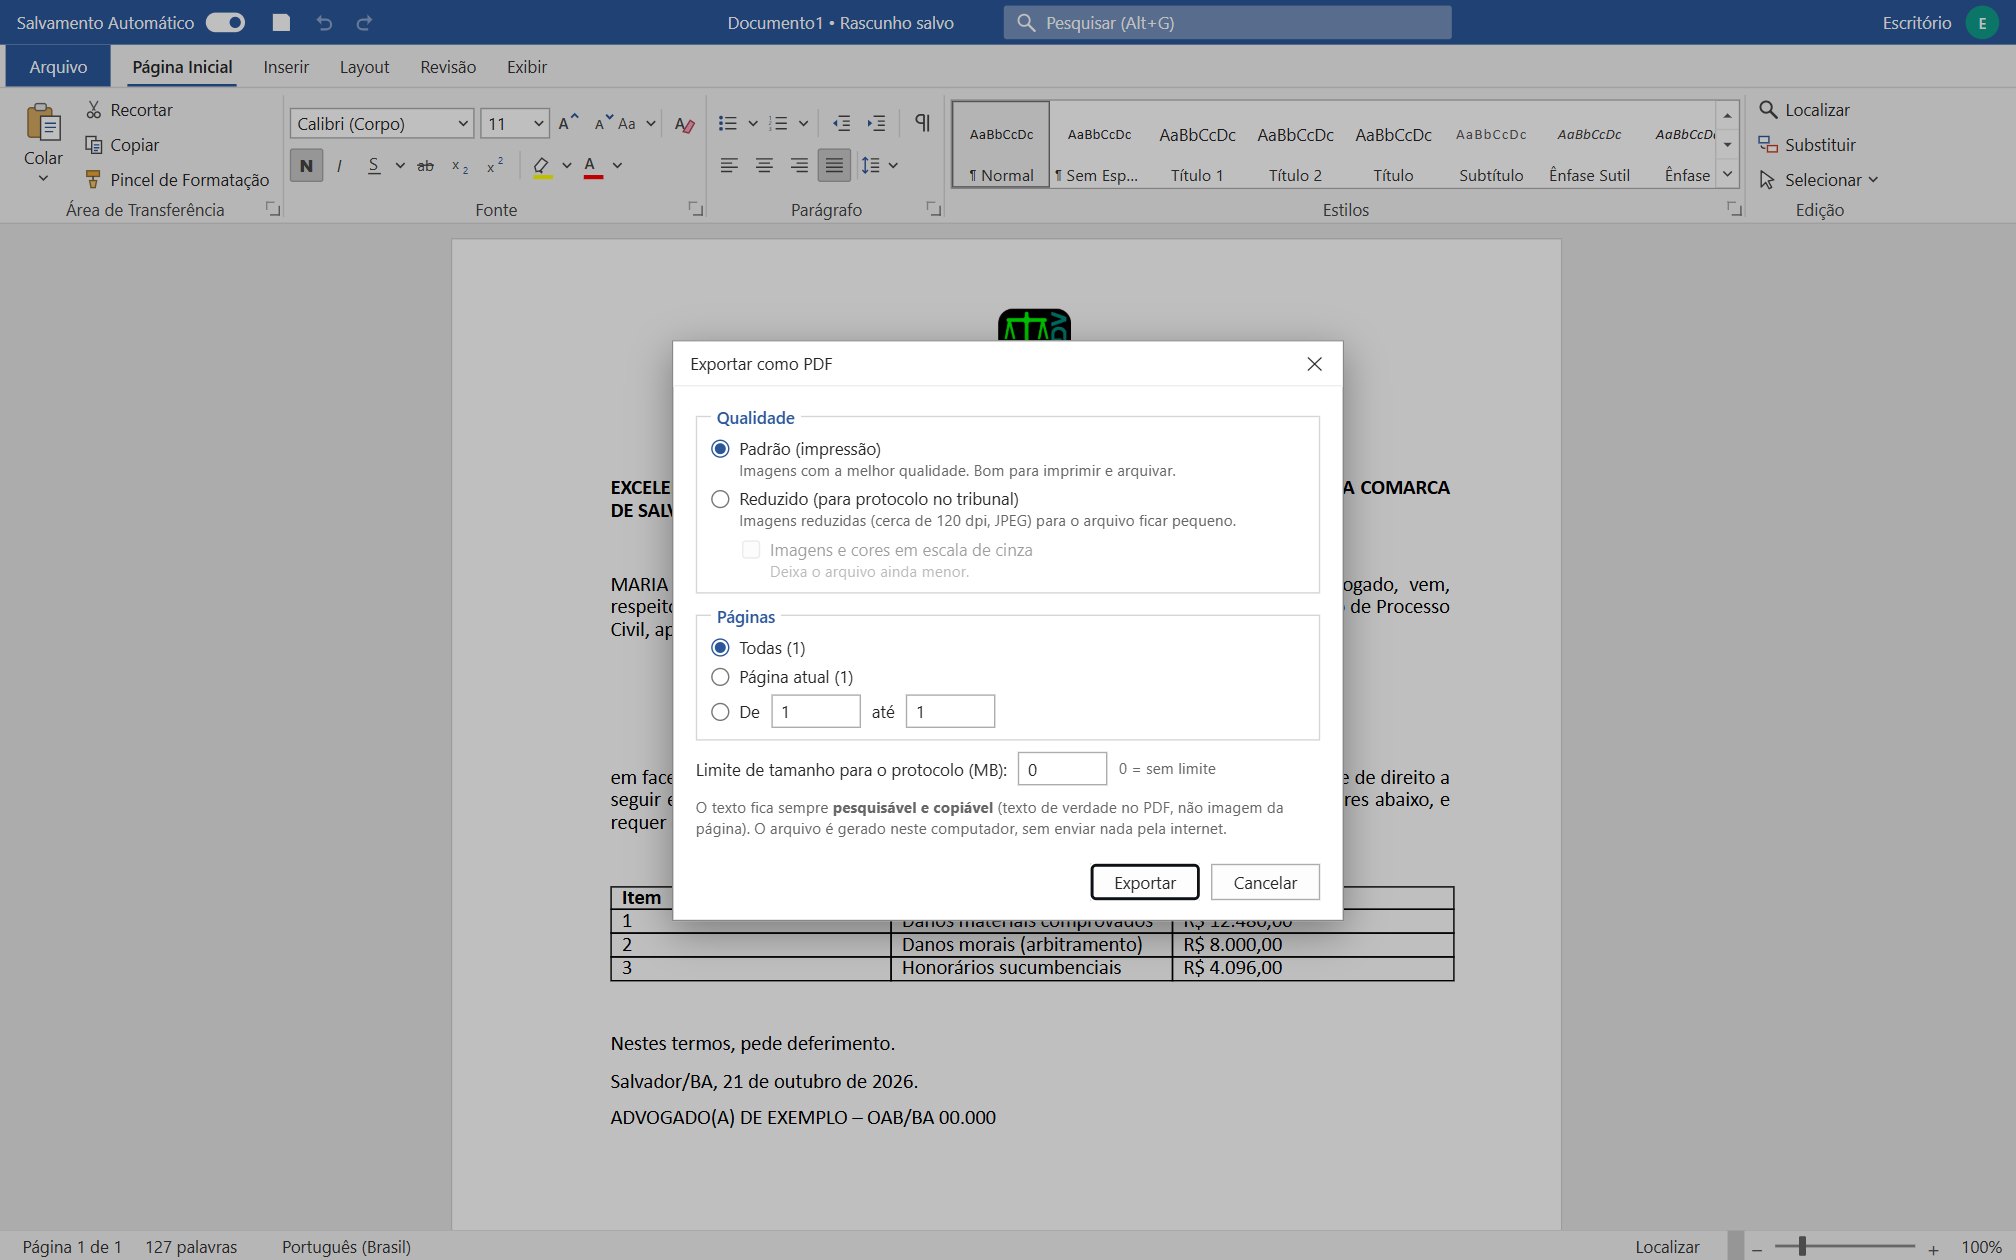Expand the Selecionar dropdown

1873,180
